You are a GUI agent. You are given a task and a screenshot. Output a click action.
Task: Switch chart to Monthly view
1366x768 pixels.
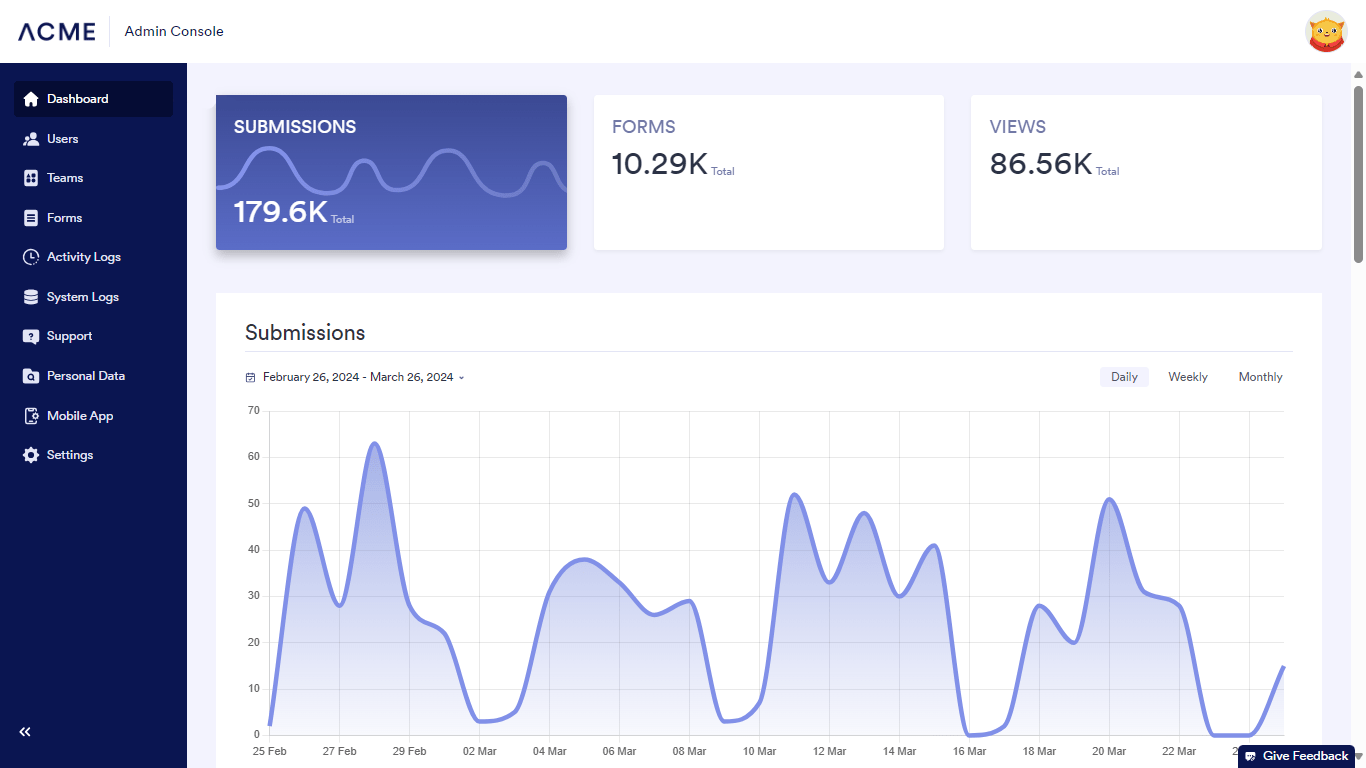1260,377
